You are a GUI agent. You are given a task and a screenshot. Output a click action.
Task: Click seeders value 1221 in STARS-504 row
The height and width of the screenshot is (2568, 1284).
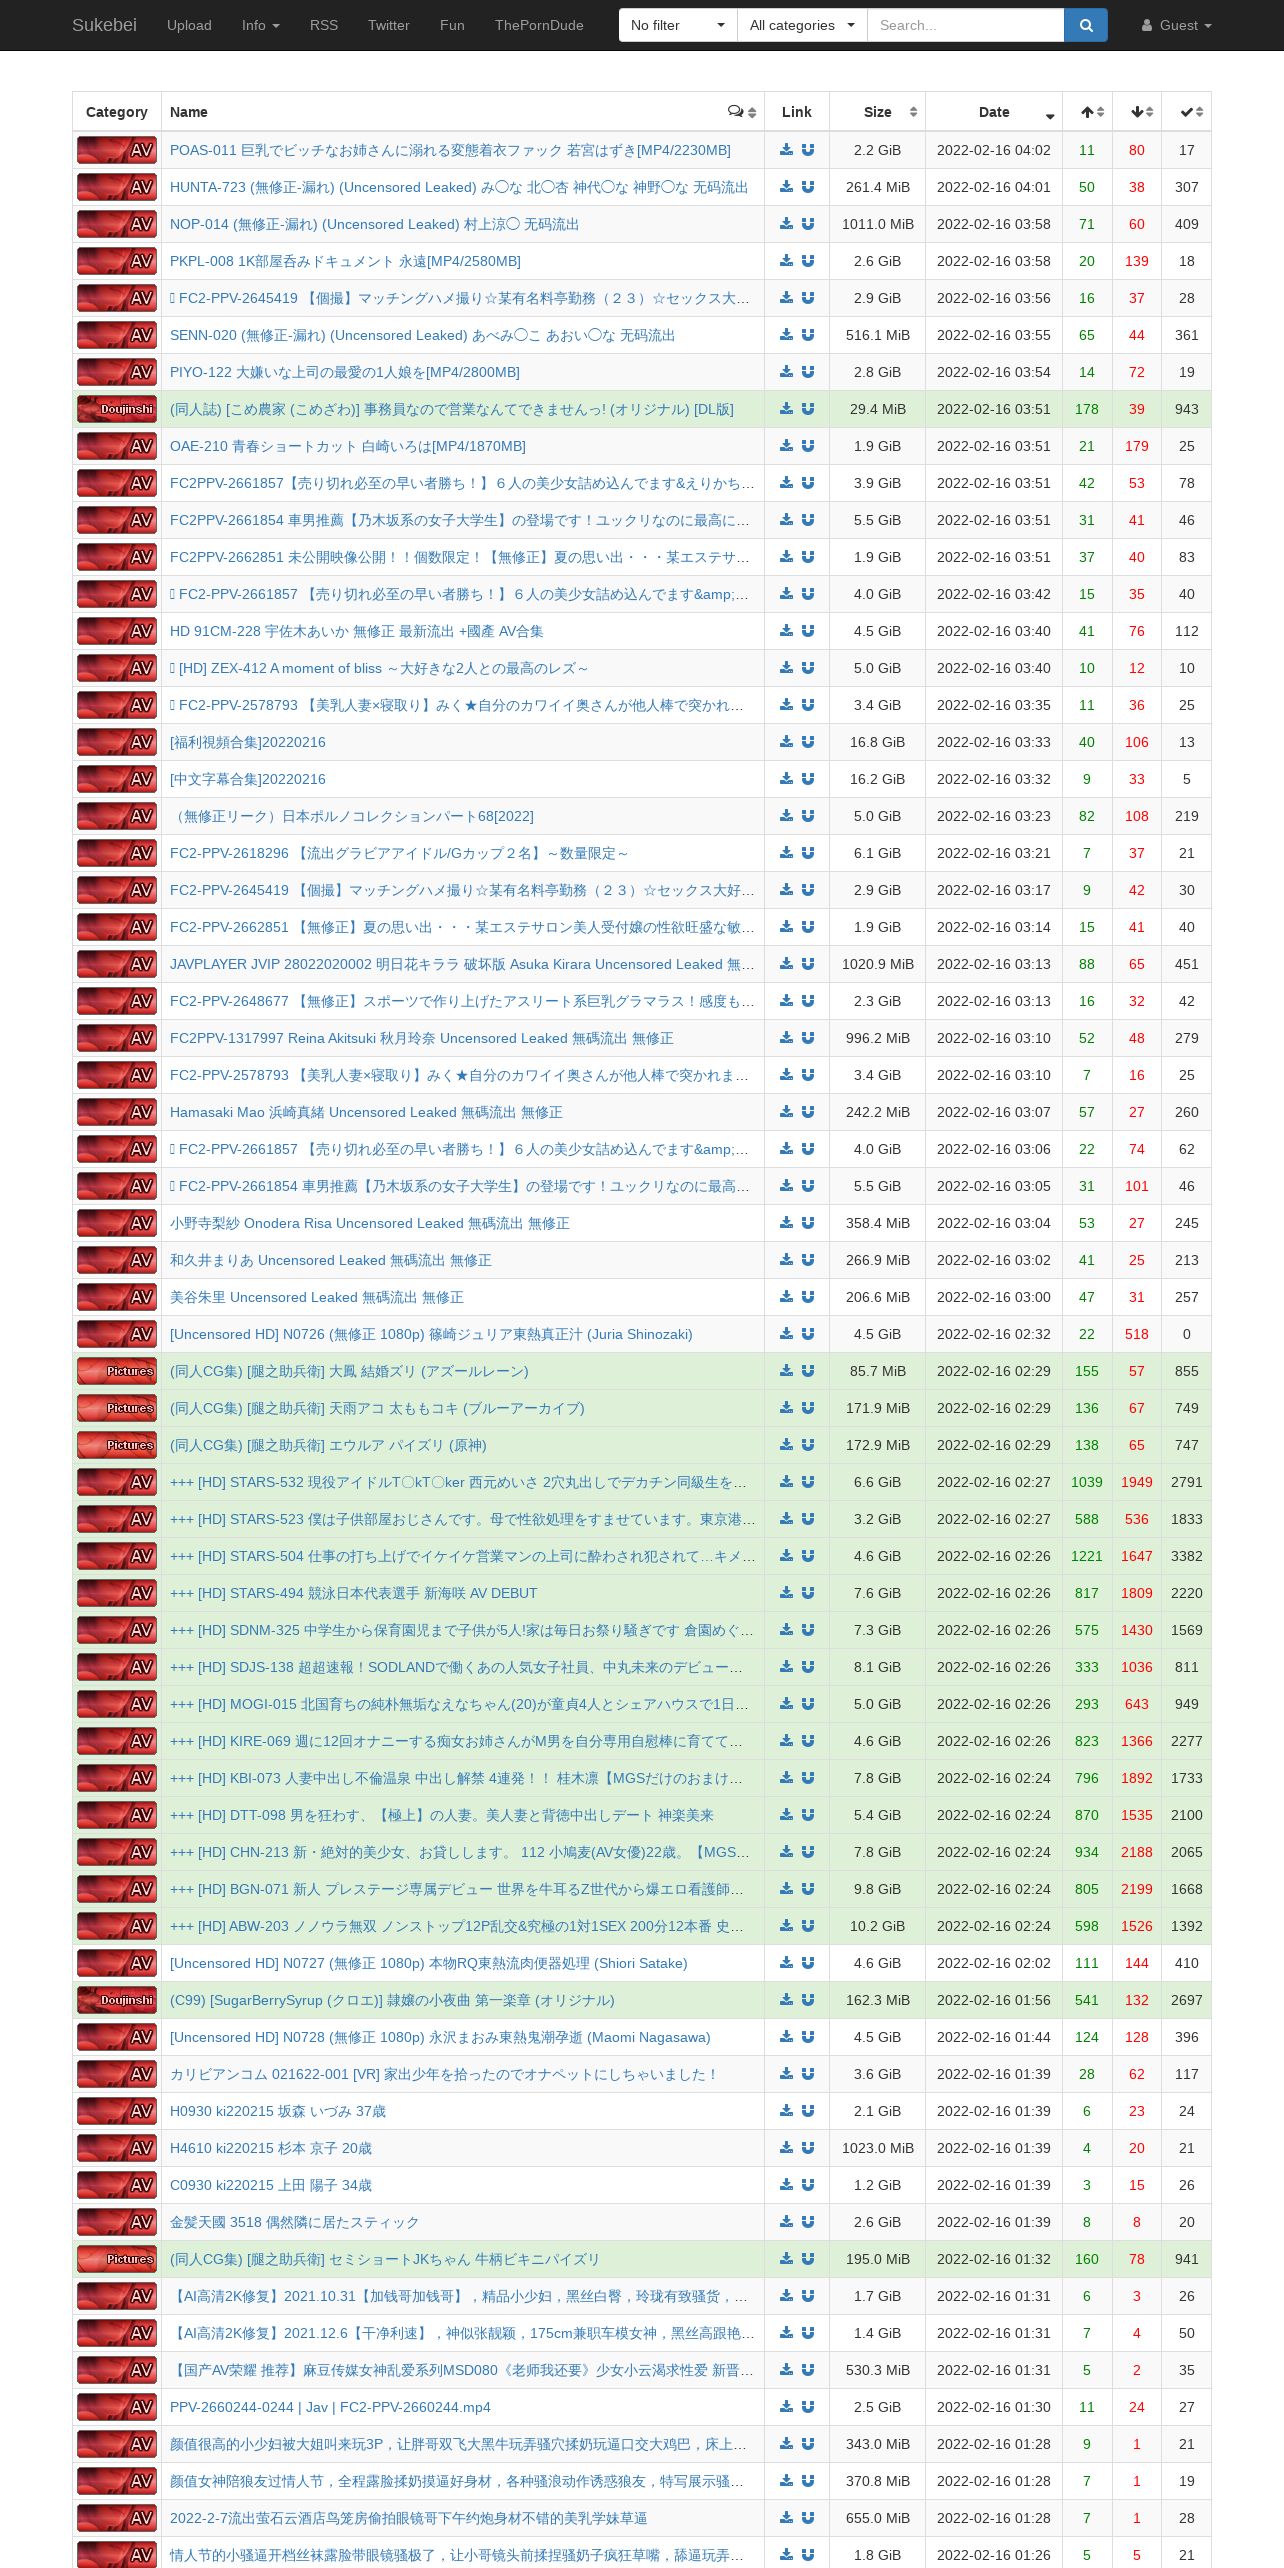(x=1087, y=1556)
